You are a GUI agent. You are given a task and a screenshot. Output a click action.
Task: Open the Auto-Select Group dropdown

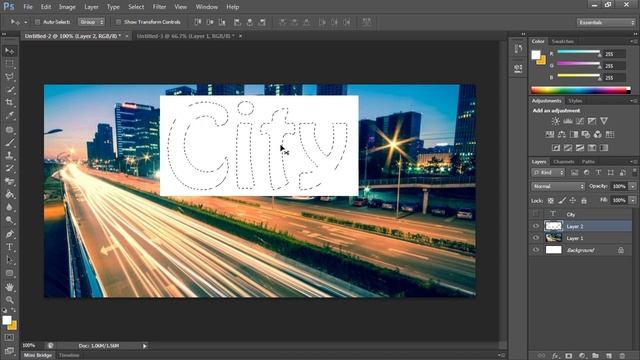click(91, 22)
